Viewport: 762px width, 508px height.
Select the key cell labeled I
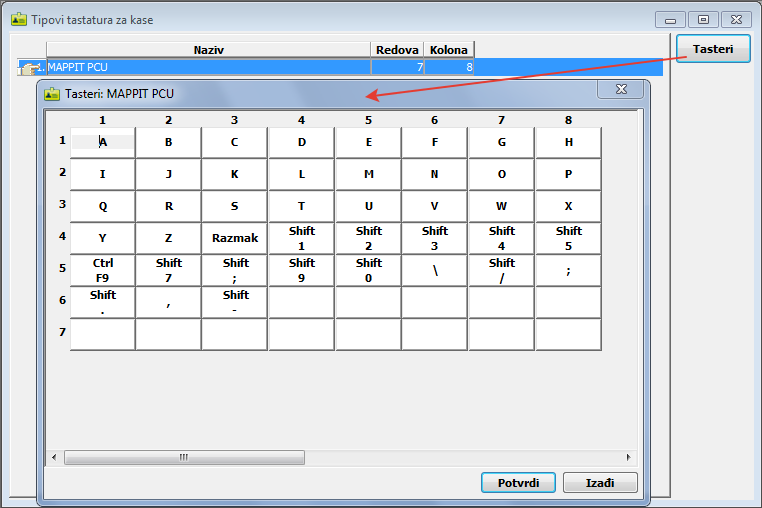pyautogui.click(x=103, y=174)
